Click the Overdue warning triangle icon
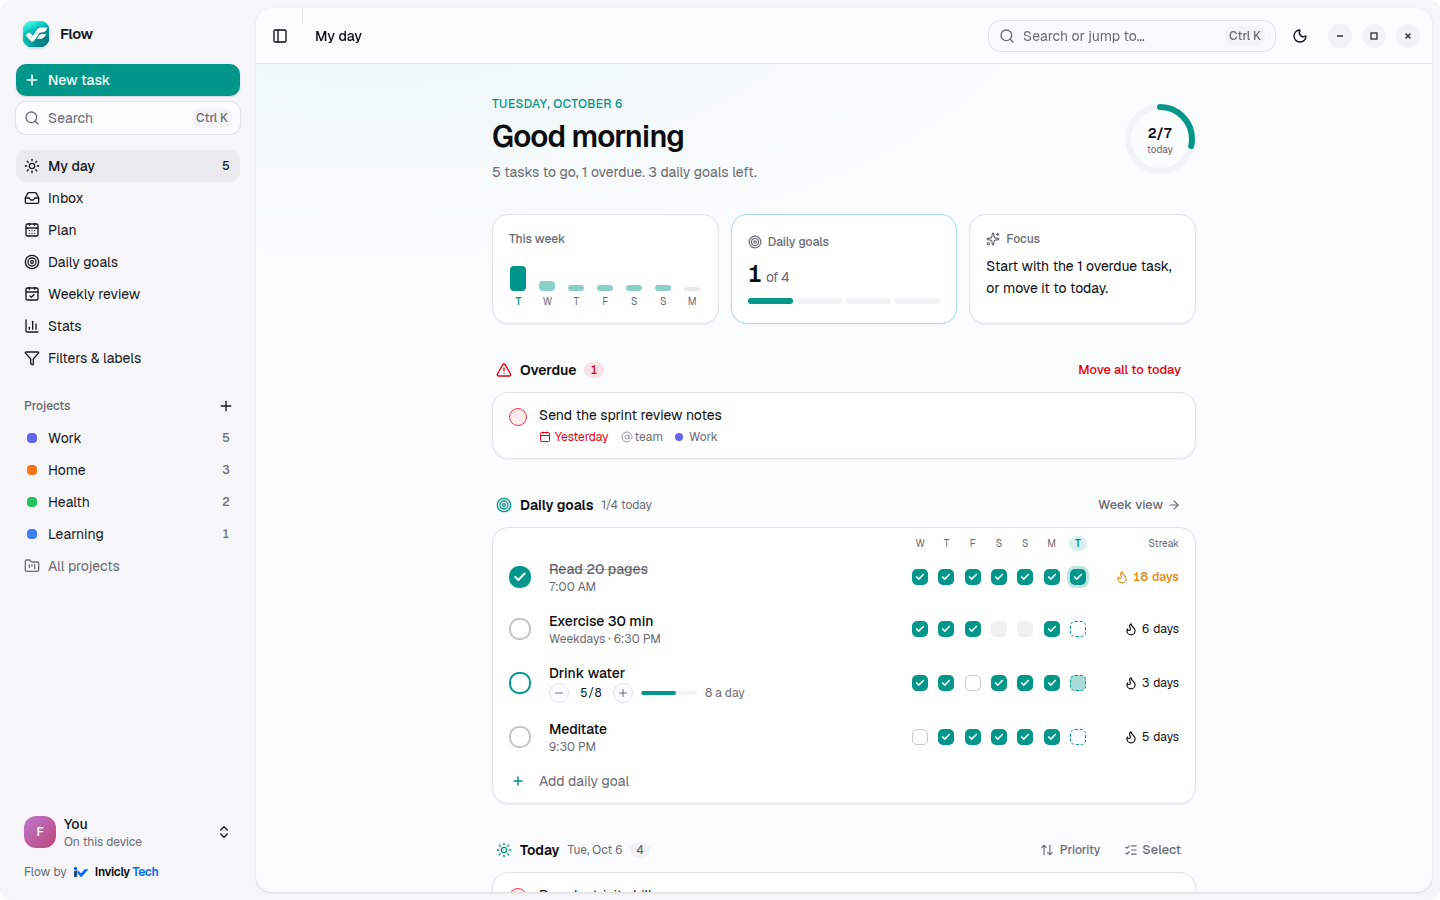This screenshot has width=1440, height=900. pyautogui.click(x=504, y=370)
